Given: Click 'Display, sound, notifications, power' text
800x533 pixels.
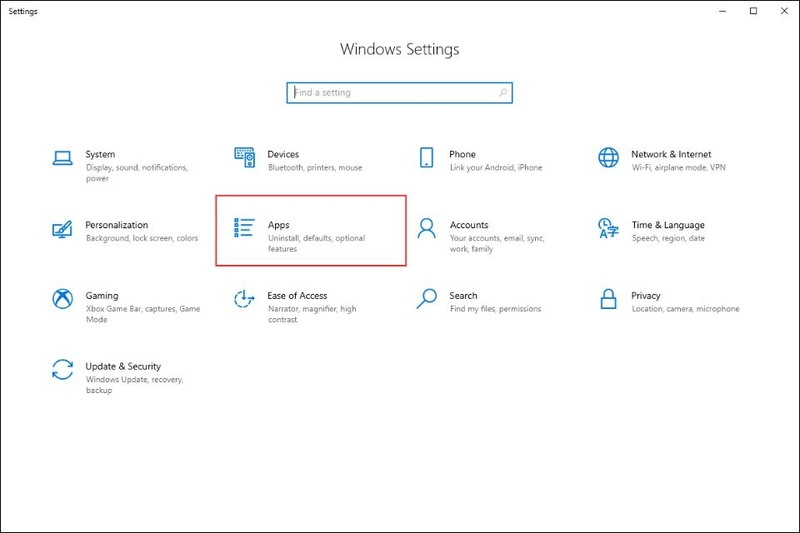Looking at the screenshot, I should [137, 173].
